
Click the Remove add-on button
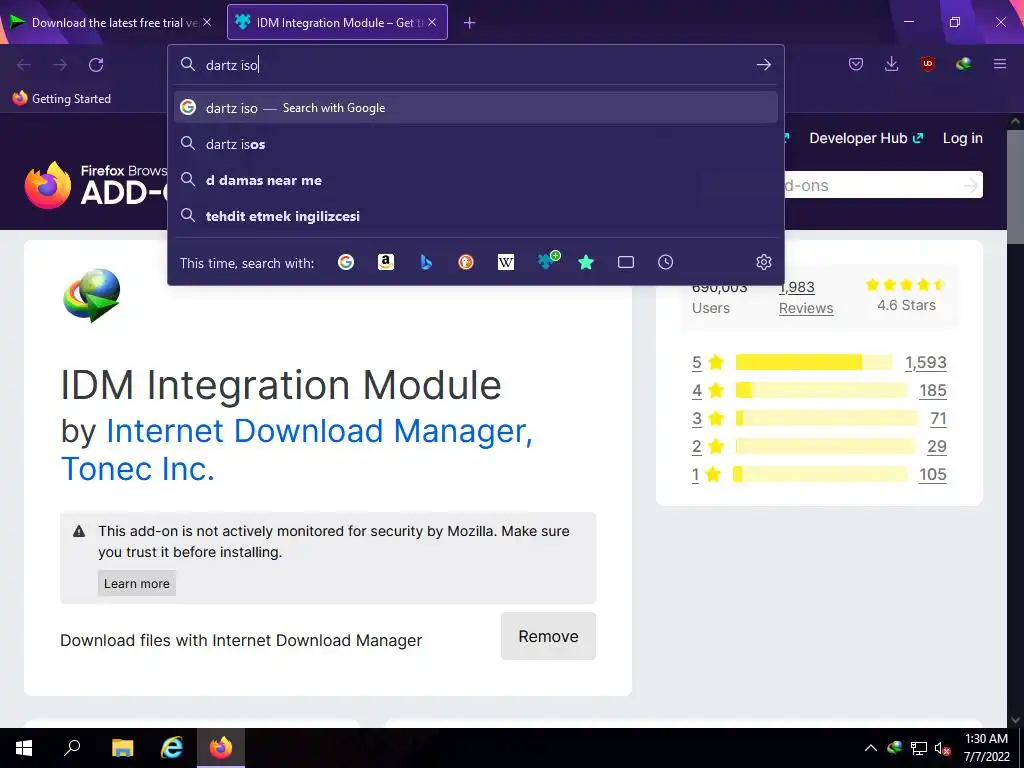(x=548, y=636)
